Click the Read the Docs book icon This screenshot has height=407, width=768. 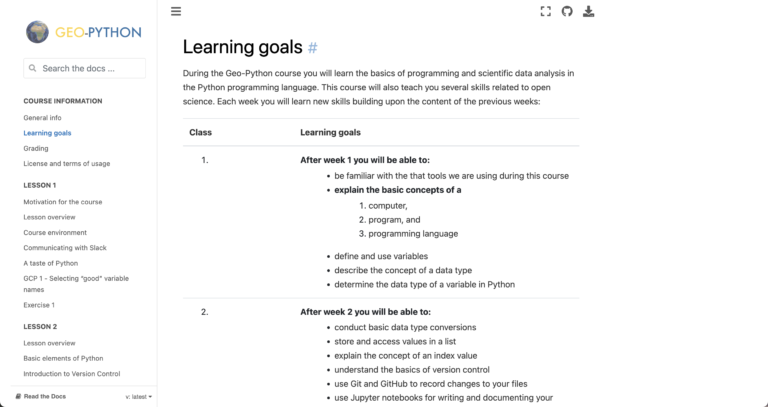pos(18,397)
